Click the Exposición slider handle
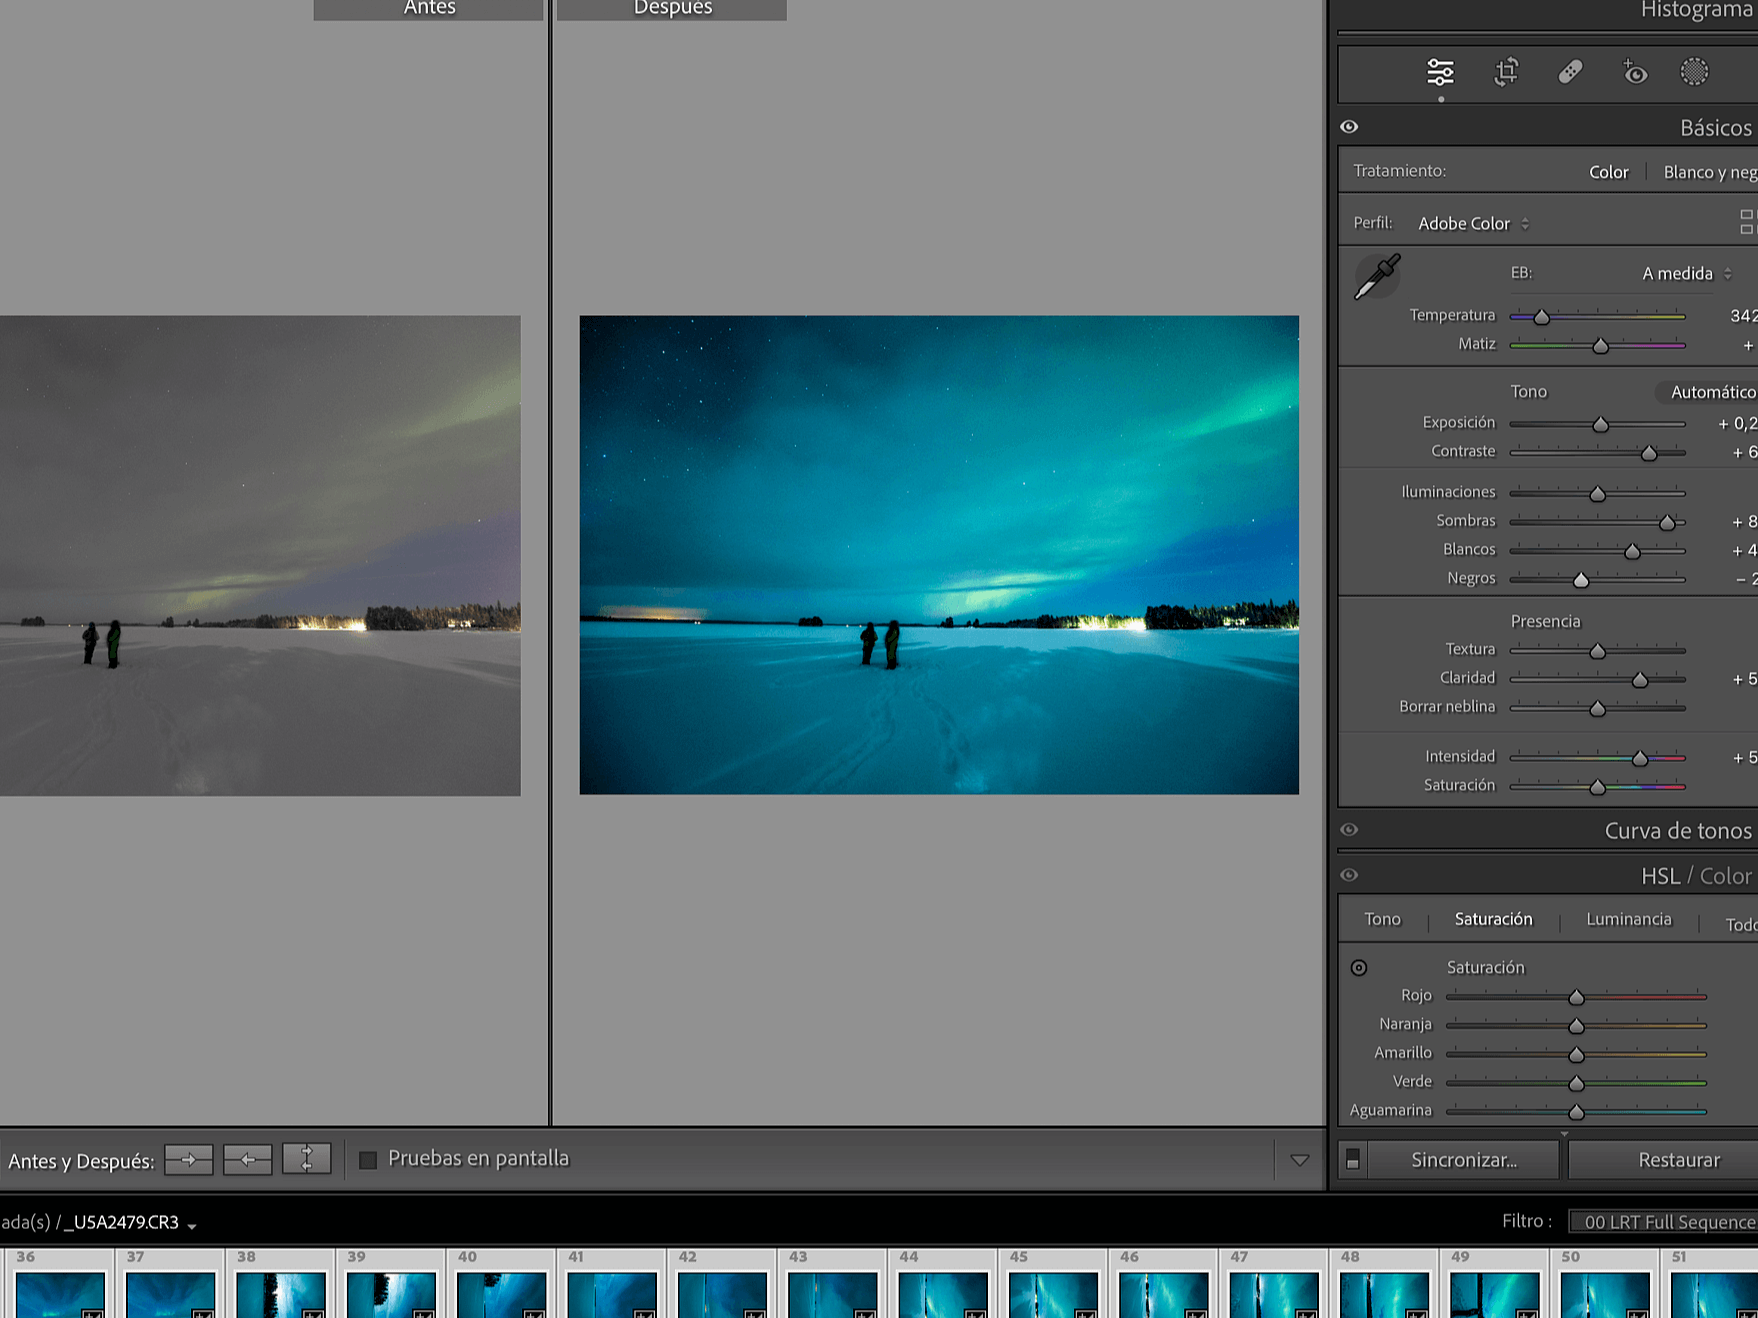This screenshot has height=1318, width=1758. (1600, 425)
